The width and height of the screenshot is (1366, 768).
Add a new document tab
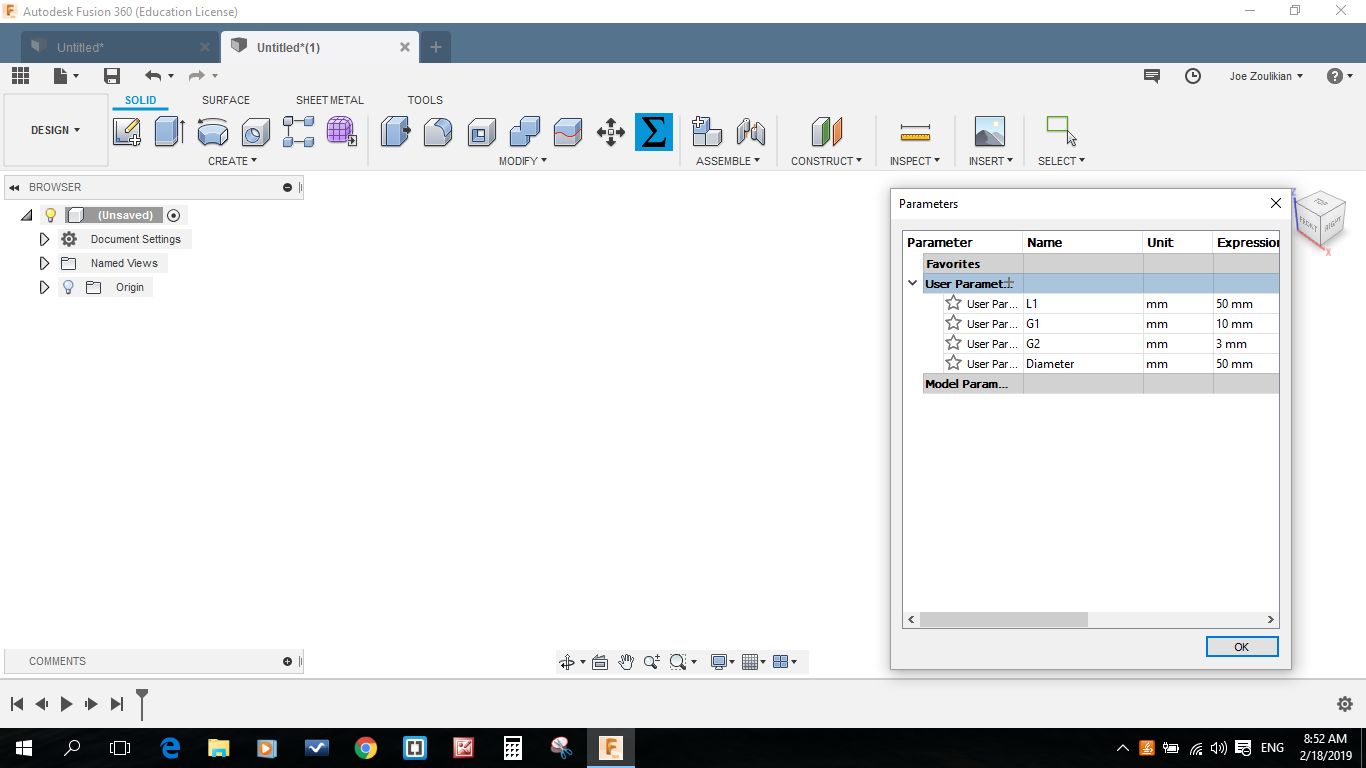(436, 47)
